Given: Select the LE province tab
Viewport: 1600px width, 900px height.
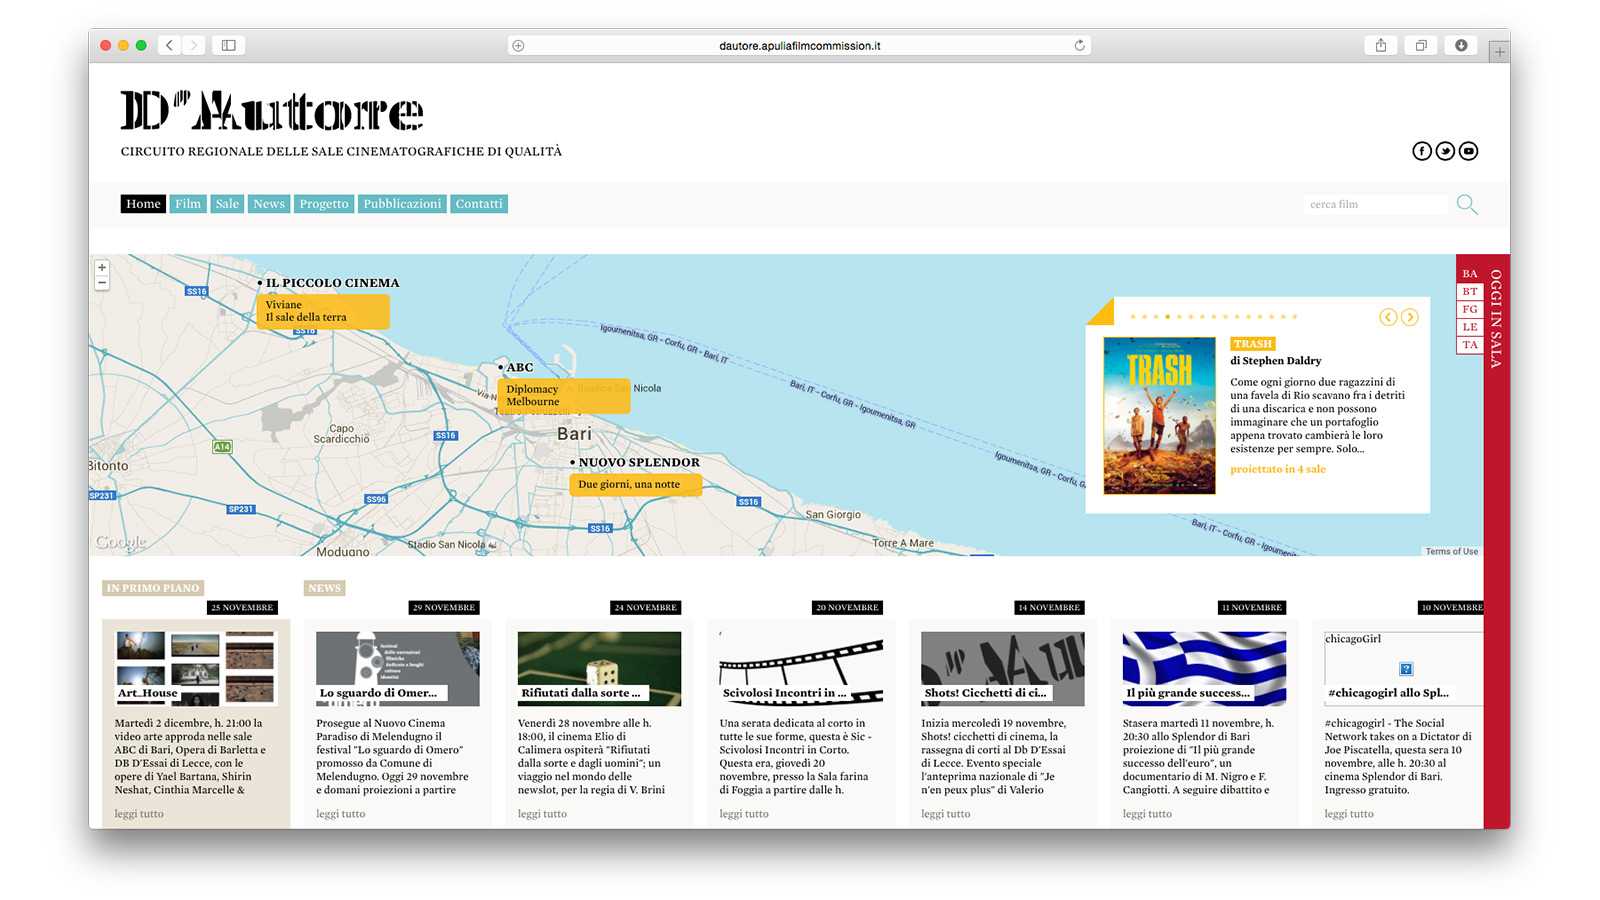Looking at the screenshot, I should pos(1469,327).
